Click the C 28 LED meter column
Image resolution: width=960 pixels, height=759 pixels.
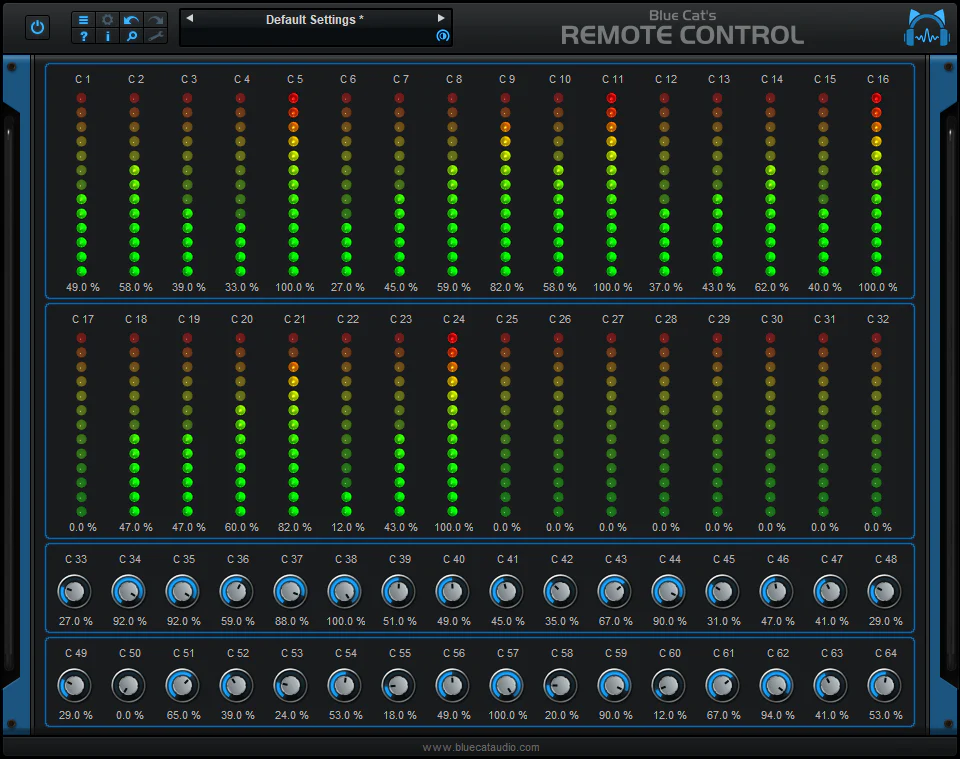pos(664,424)
